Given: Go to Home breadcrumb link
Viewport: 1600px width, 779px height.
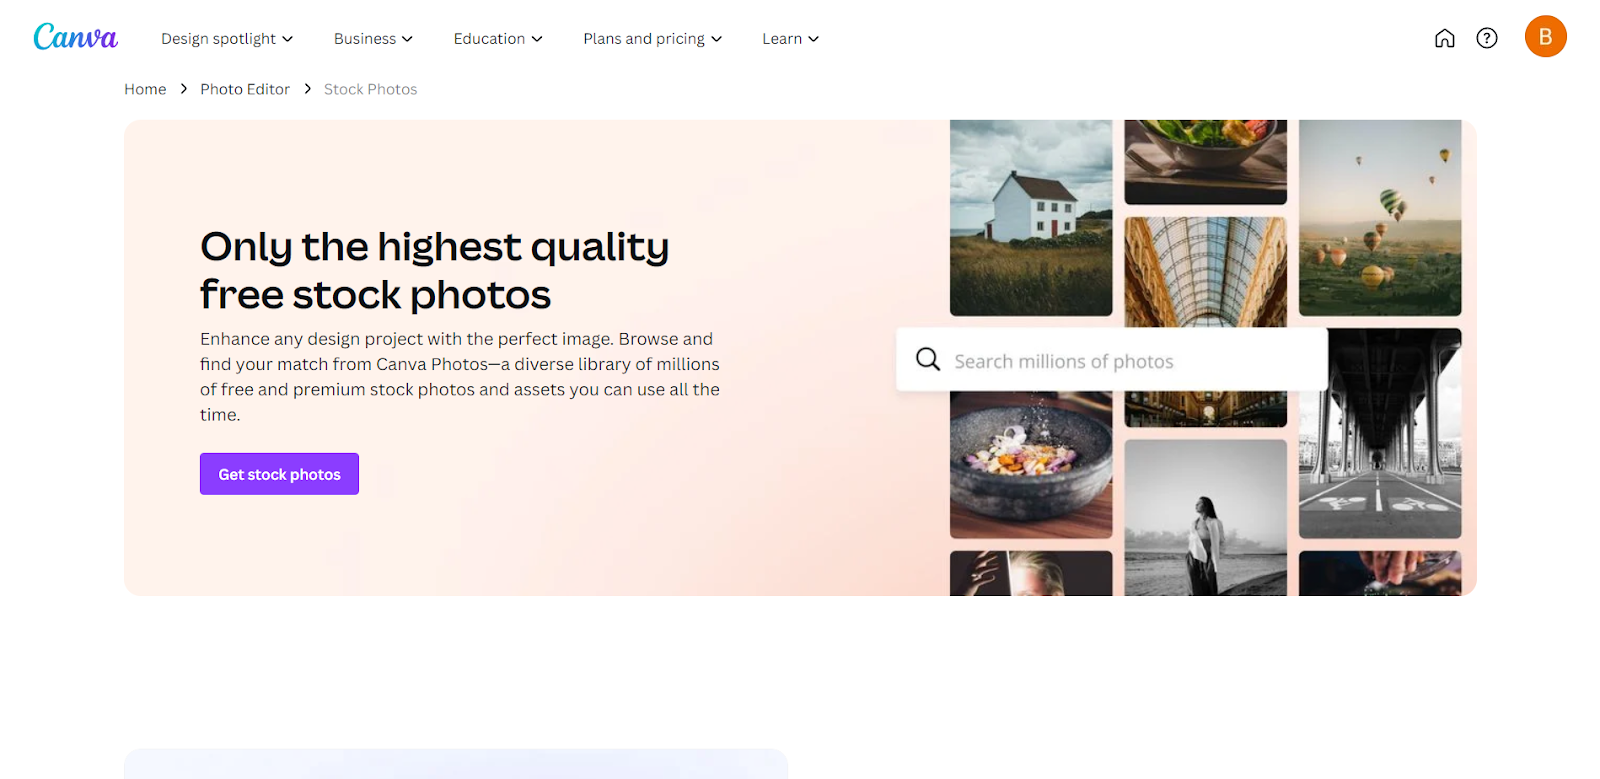Looking at the screenshot, I should point(145,89).
